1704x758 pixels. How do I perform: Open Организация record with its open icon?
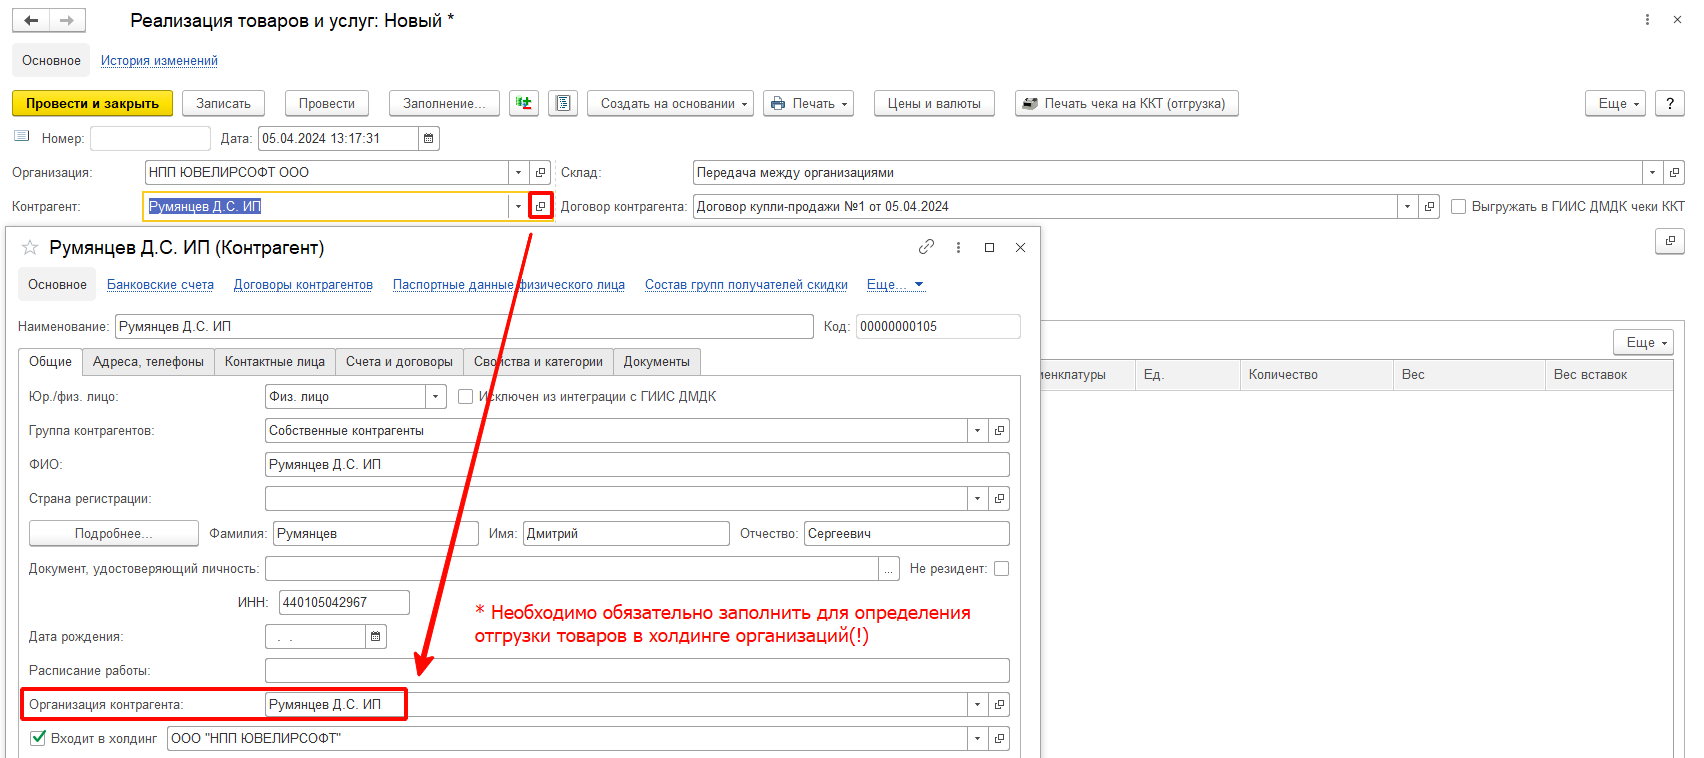[540, 172]
